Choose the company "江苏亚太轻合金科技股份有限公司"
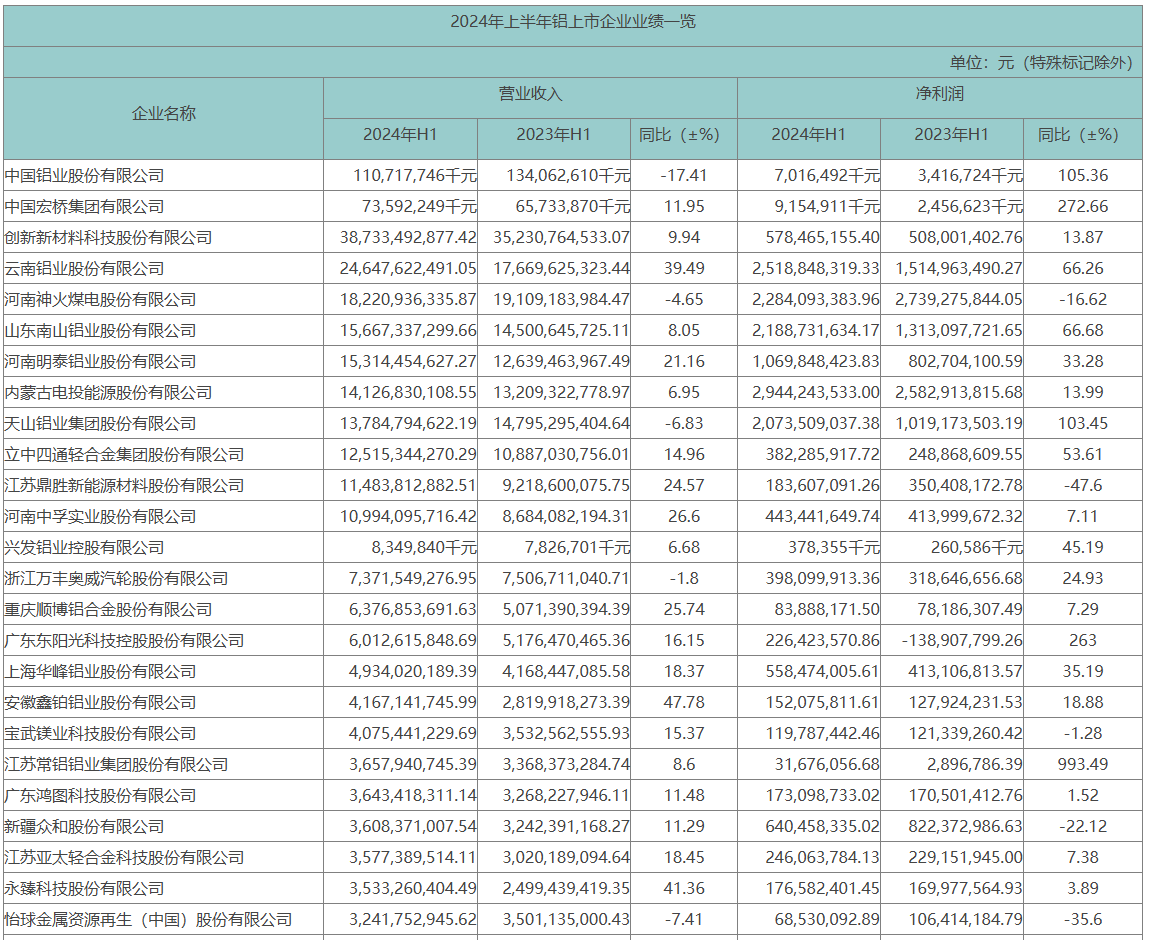The image size is (1150, 940). click(124, 858)
